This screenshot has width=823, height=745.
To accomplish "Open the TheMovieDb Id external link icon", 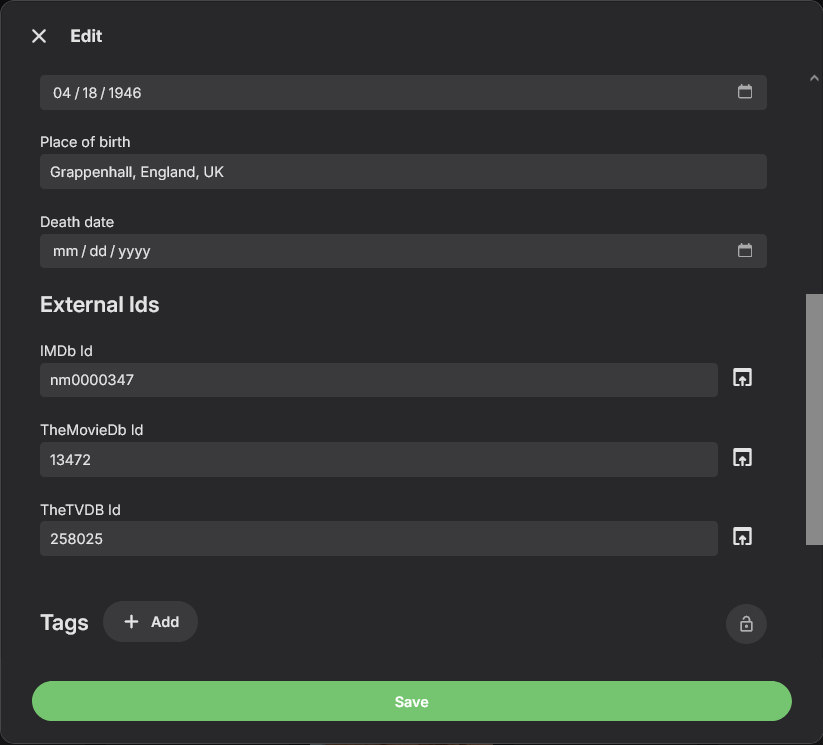I will [742, 457].
